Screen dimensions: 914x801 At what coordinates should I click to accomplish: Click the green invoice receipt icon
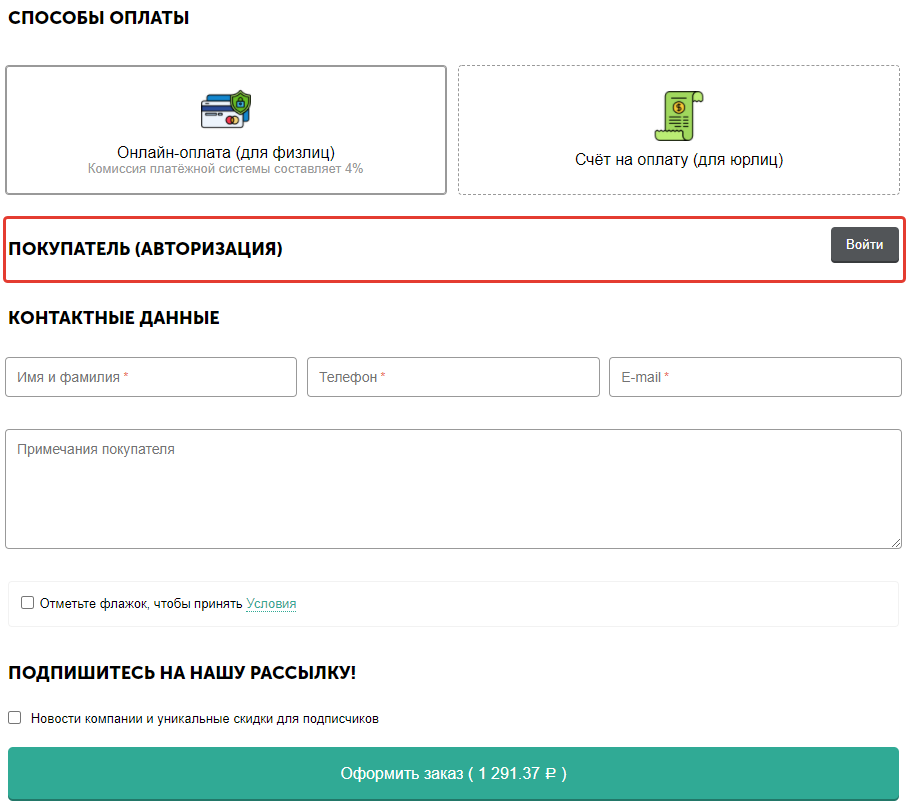tap(679, 116)
